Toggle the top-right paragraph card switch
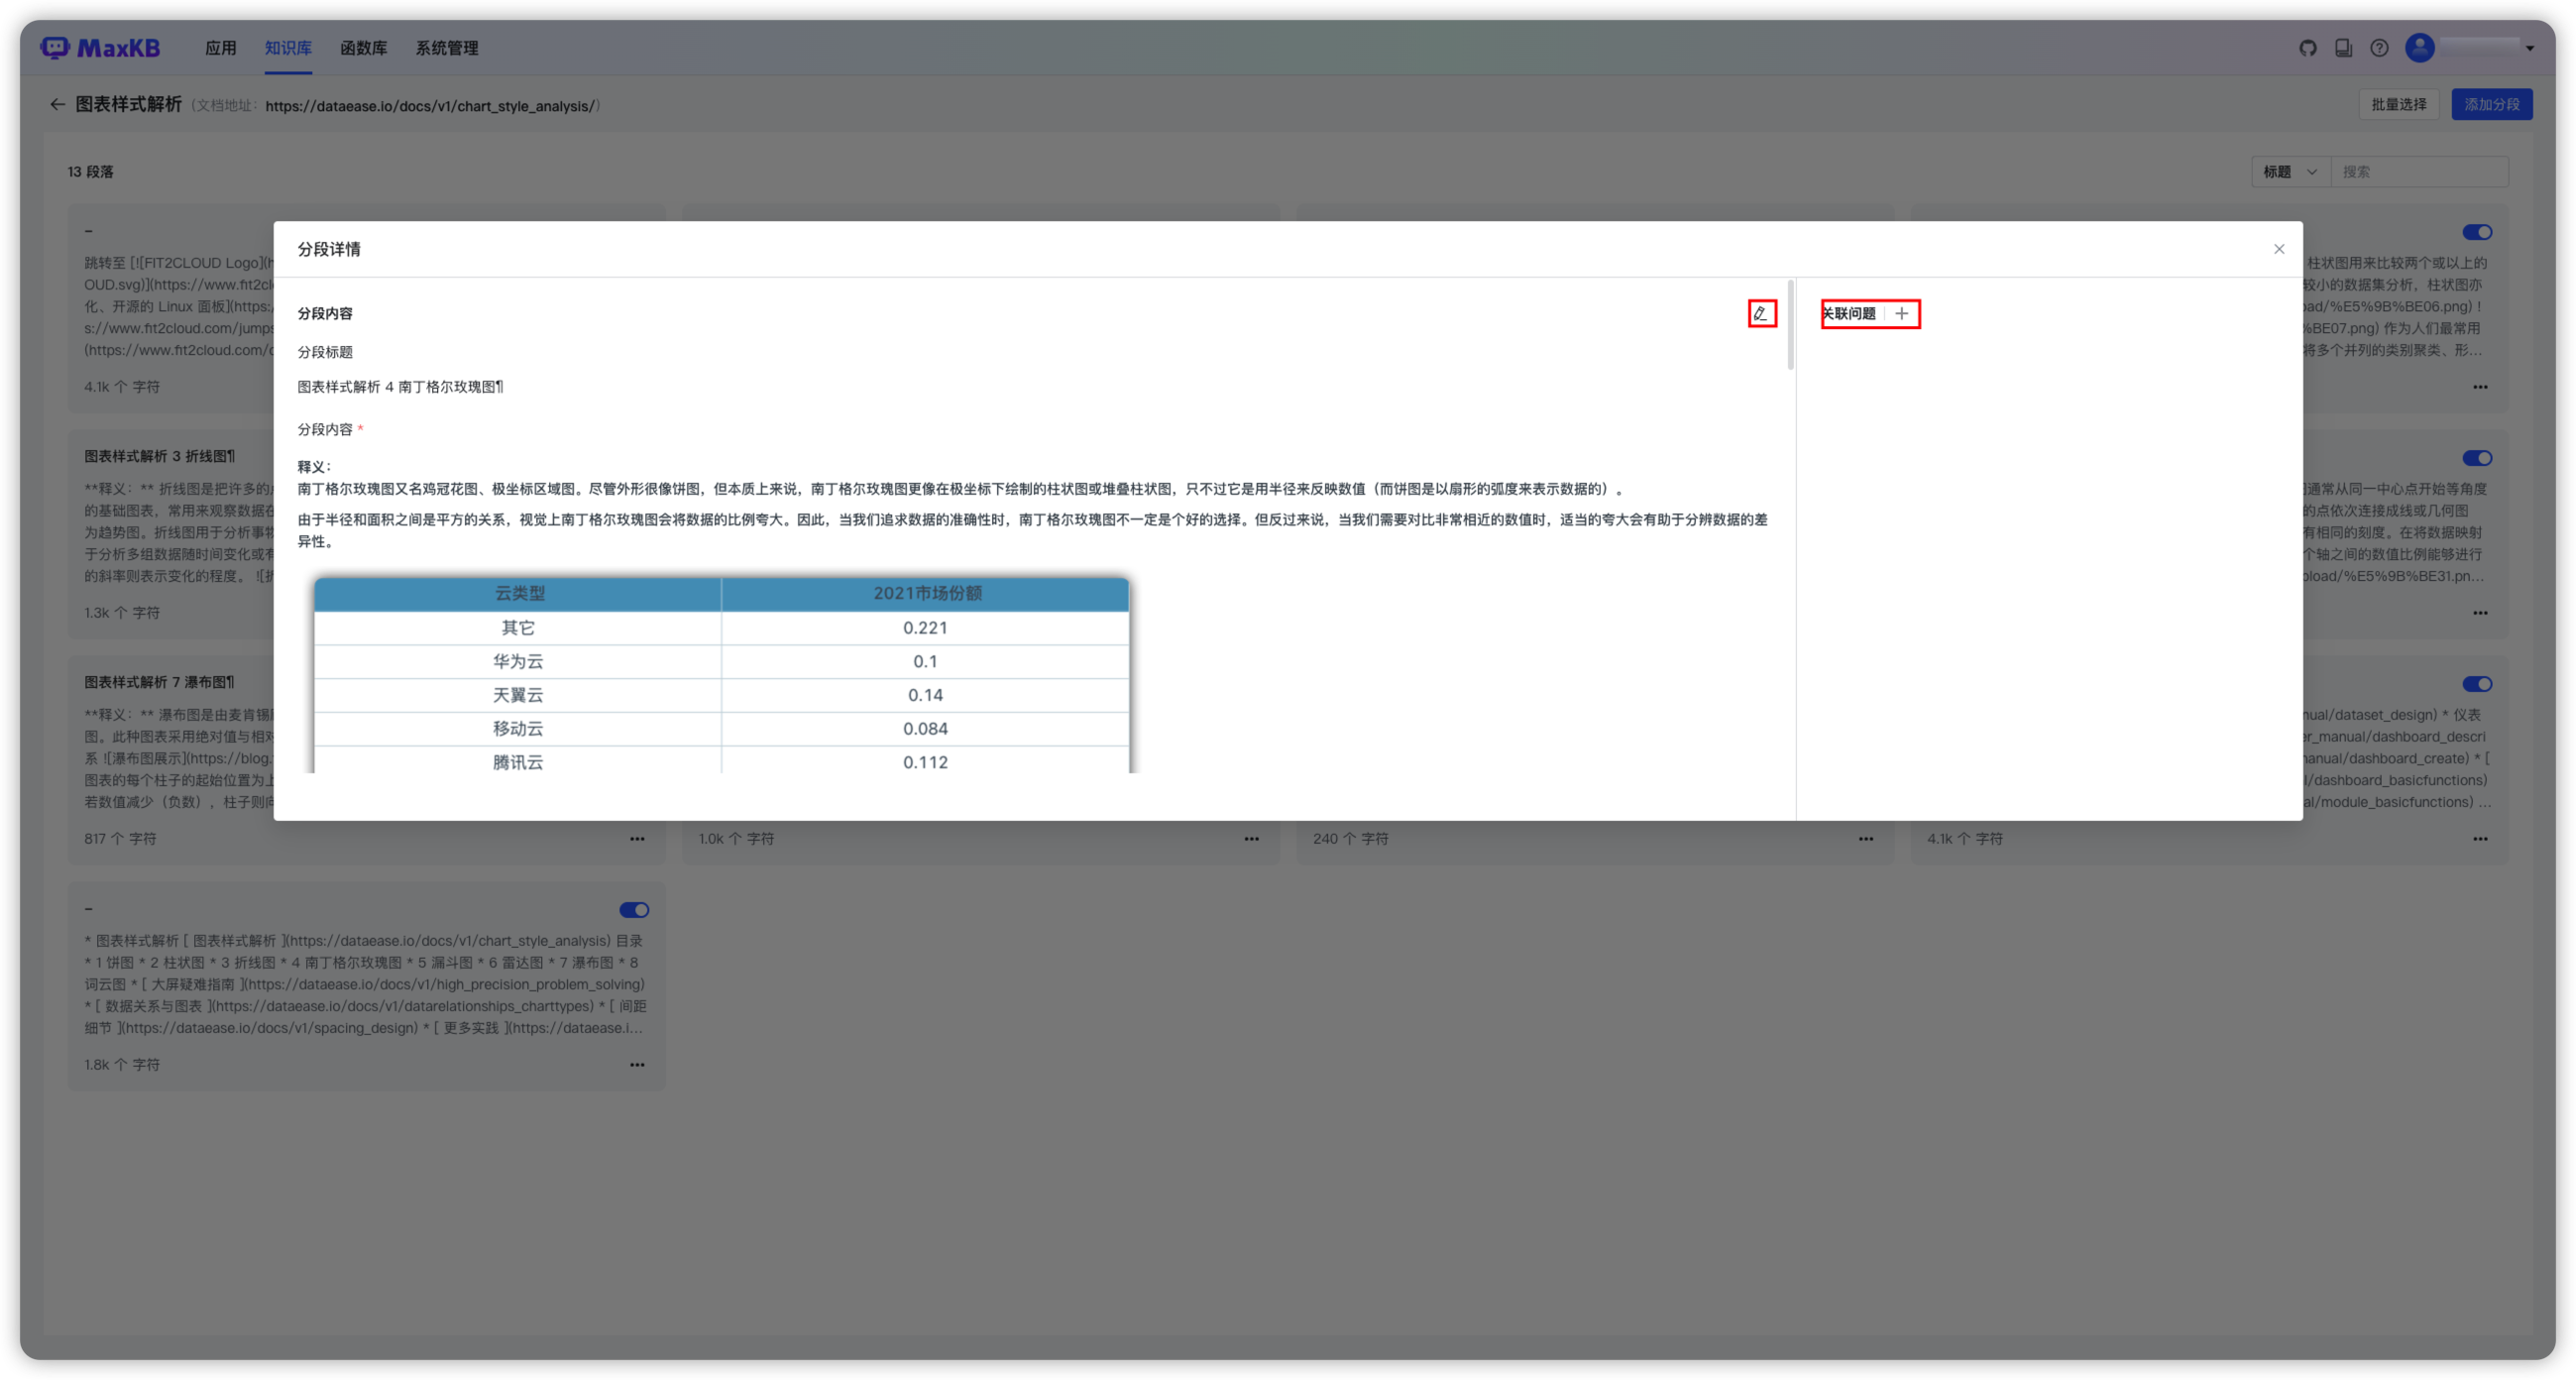The width and height of the screenshot is (2576, 1380). pyautogui.click(x=2477, y=232)
